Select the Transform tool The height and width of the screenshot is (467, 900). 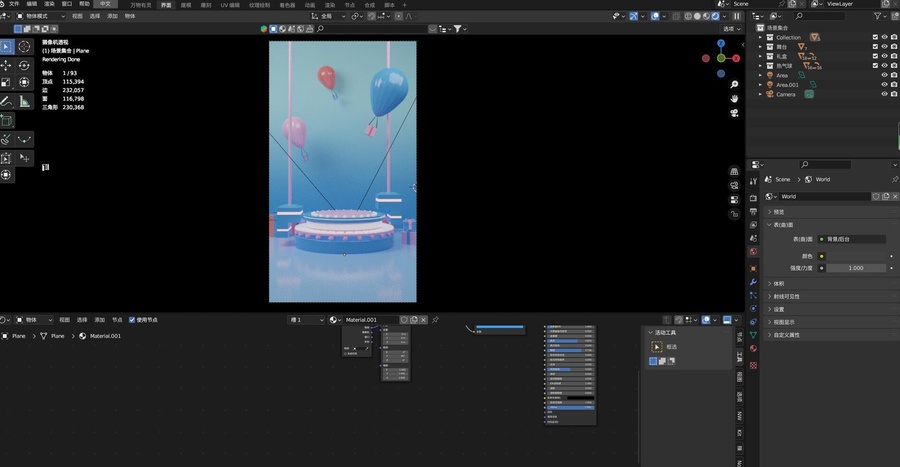24,83
